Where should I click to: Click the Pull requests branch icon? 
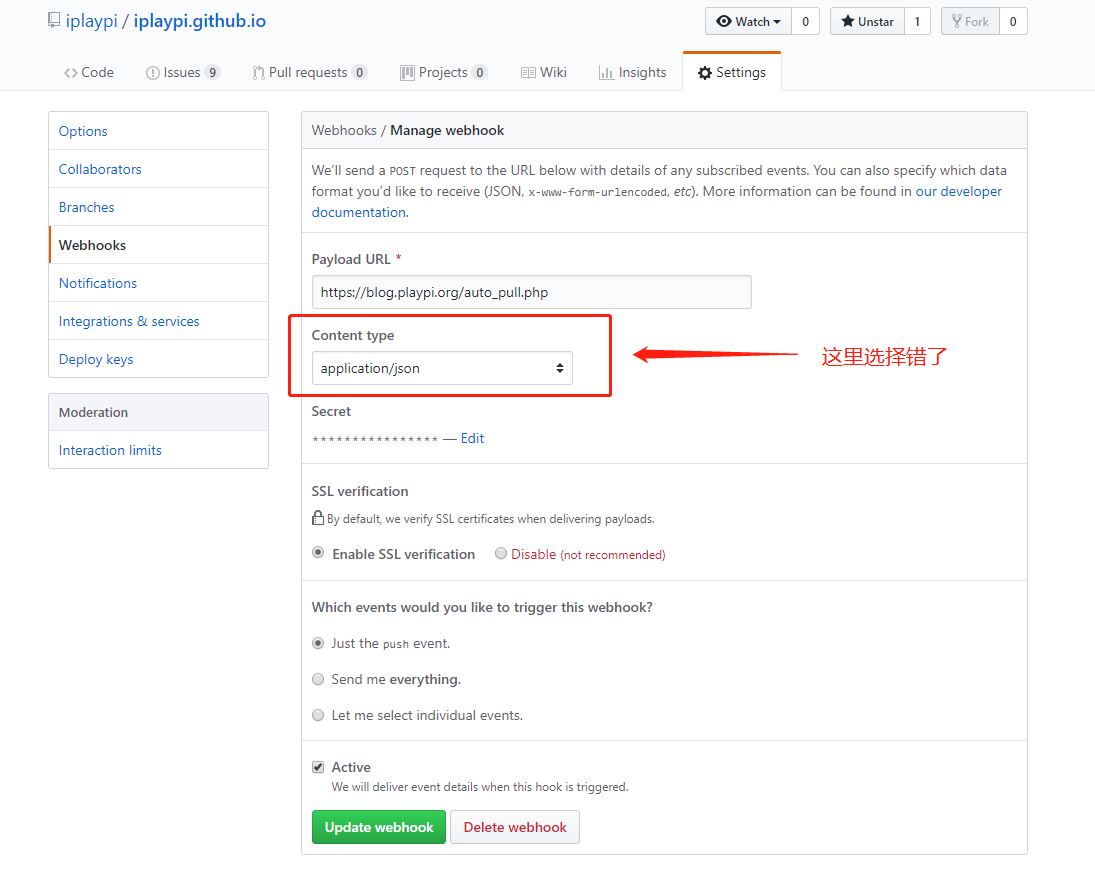[258, 73]
